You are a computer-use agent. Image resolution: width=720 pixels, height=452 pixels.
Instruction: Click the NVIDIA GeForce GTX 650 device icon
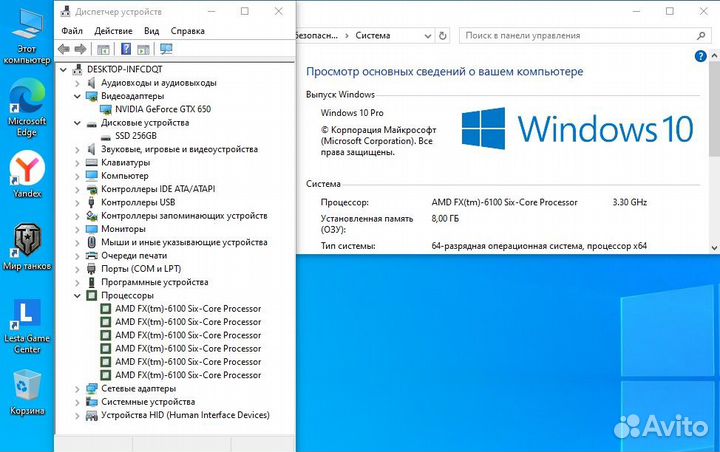[x=106, y=109]
